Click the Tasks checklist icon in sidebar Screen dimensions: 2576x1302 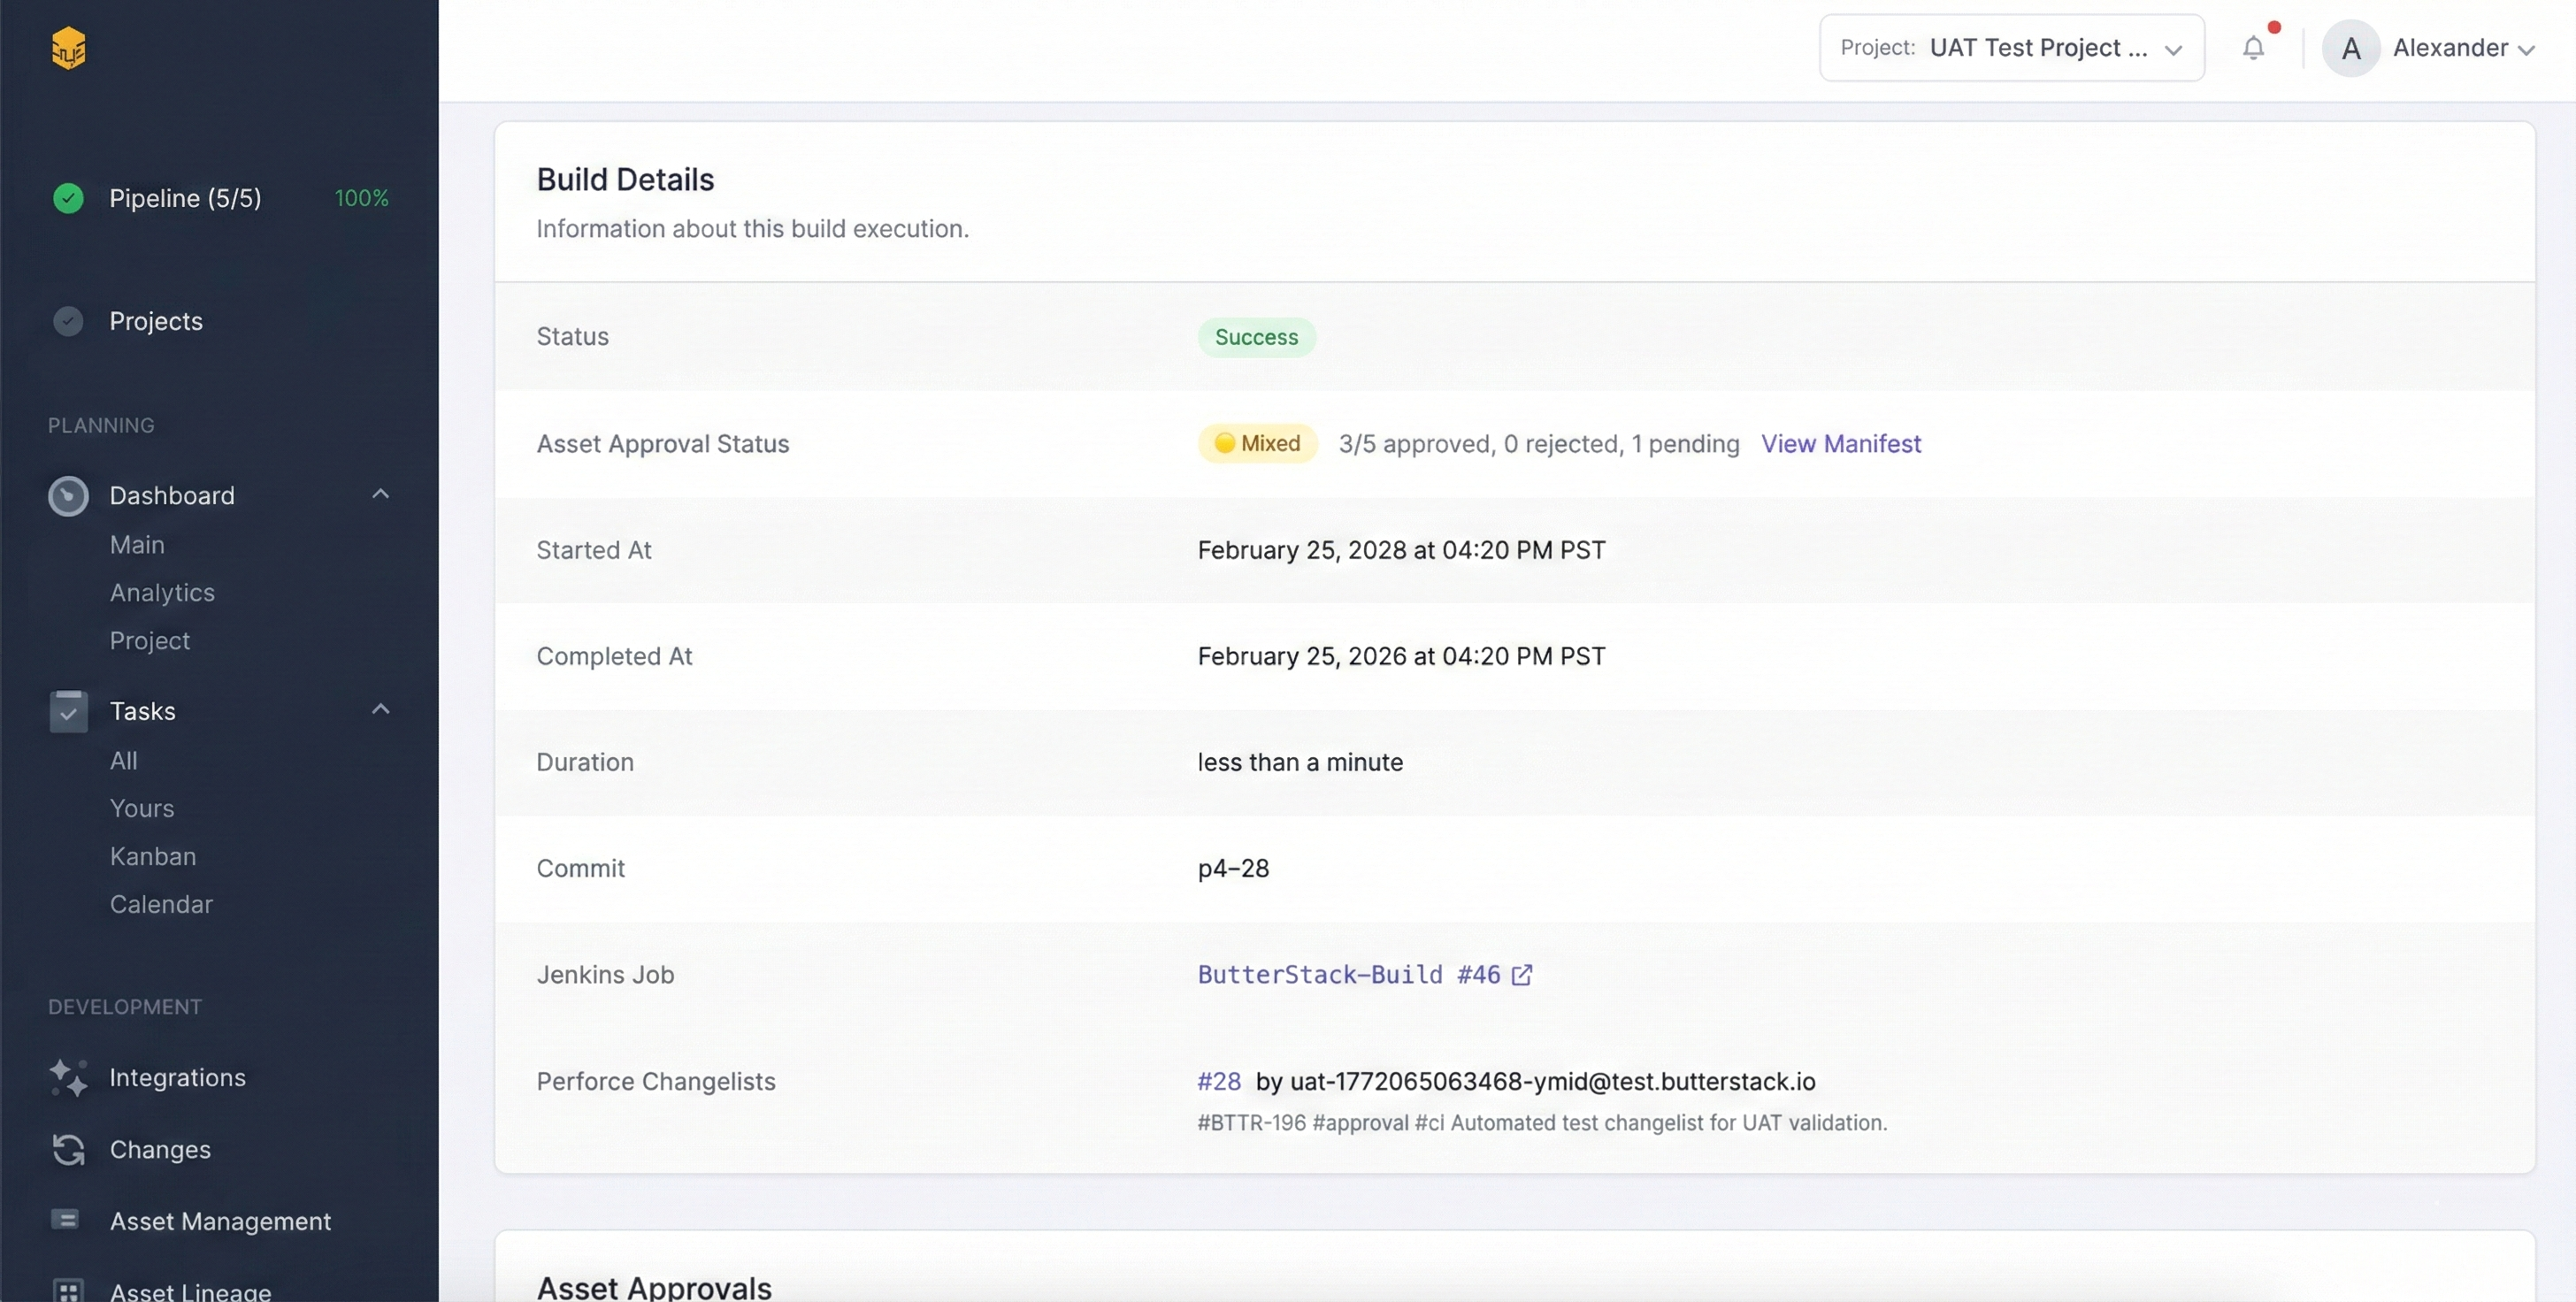click(x=66, y=710)
